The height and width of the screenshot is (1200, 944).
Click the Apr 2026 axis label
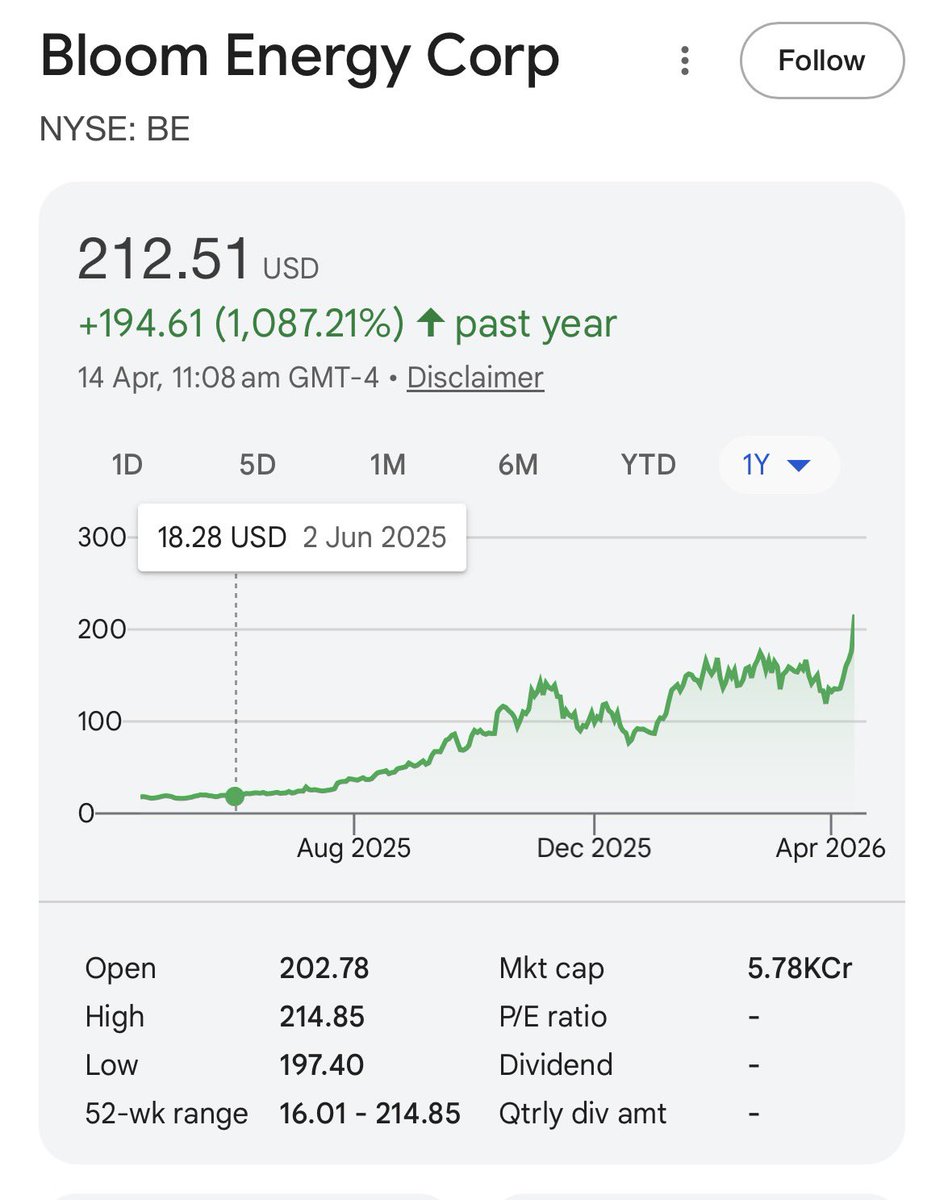coord(831,848)
